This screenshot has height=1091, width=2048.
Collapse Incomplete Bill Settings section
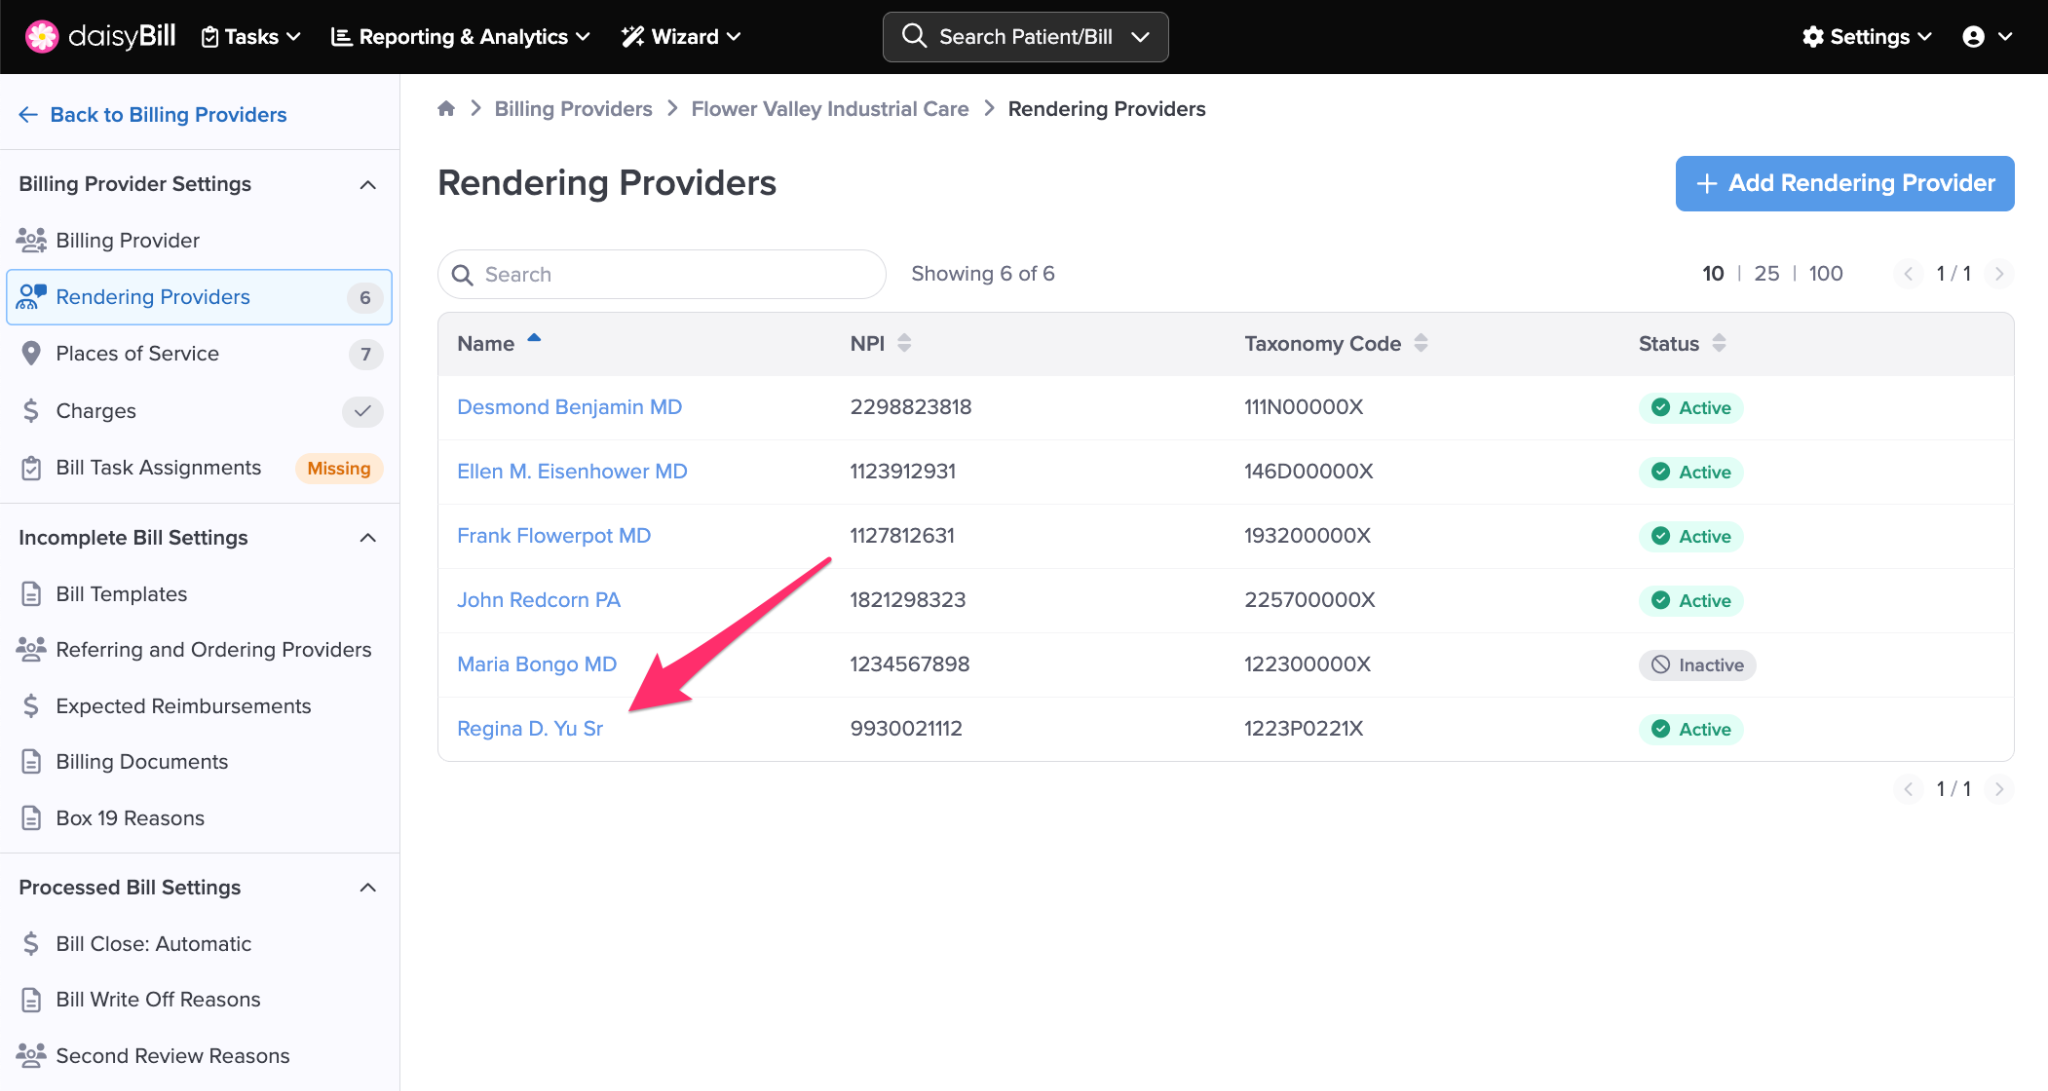point(368,538)
